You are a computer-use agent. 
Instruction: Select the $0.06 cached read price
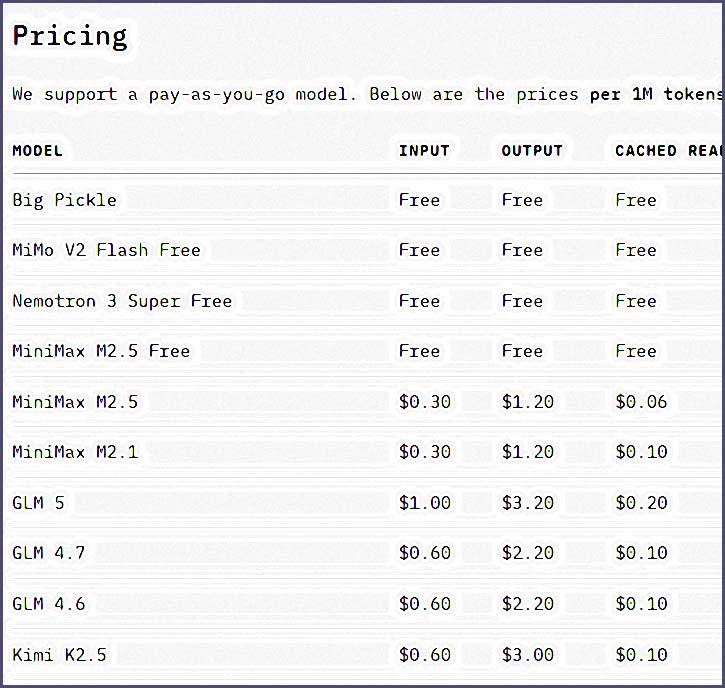pyautogui.click(x=641, y=402)
